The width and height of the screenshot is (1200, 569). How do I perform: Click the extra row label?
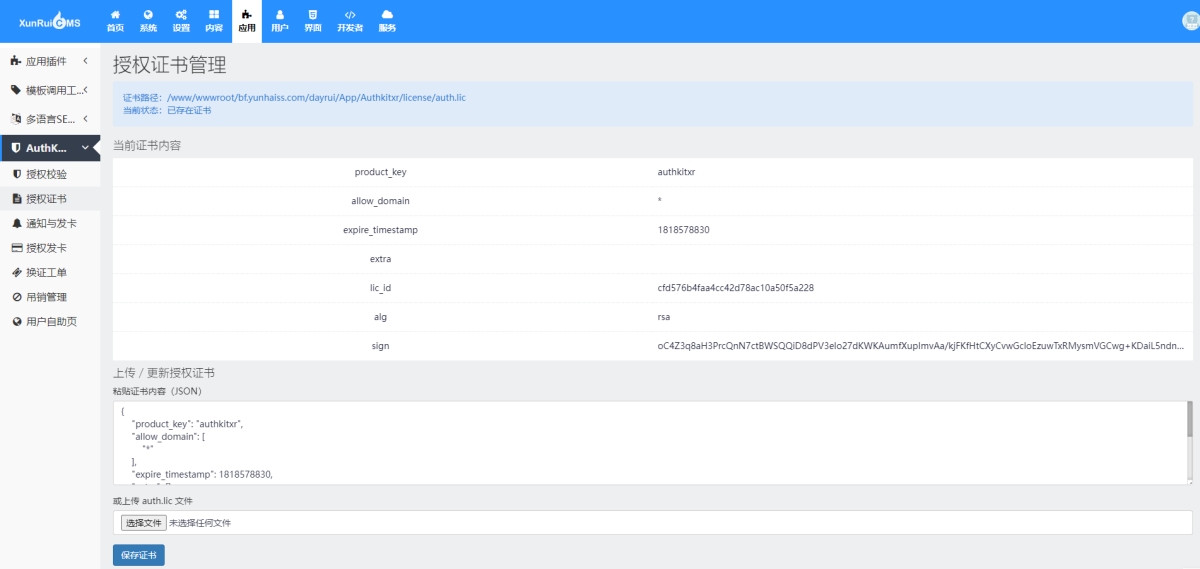(x=380, y=259)
